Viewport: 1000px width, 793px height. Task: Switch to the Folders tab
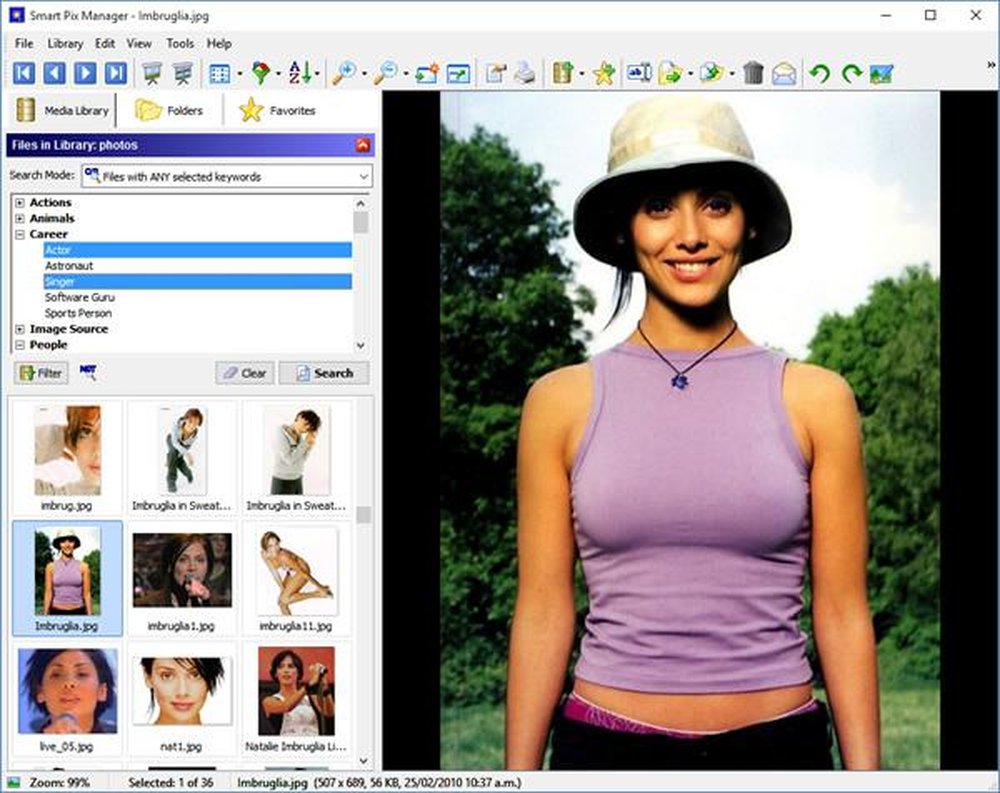click(170, 110)
